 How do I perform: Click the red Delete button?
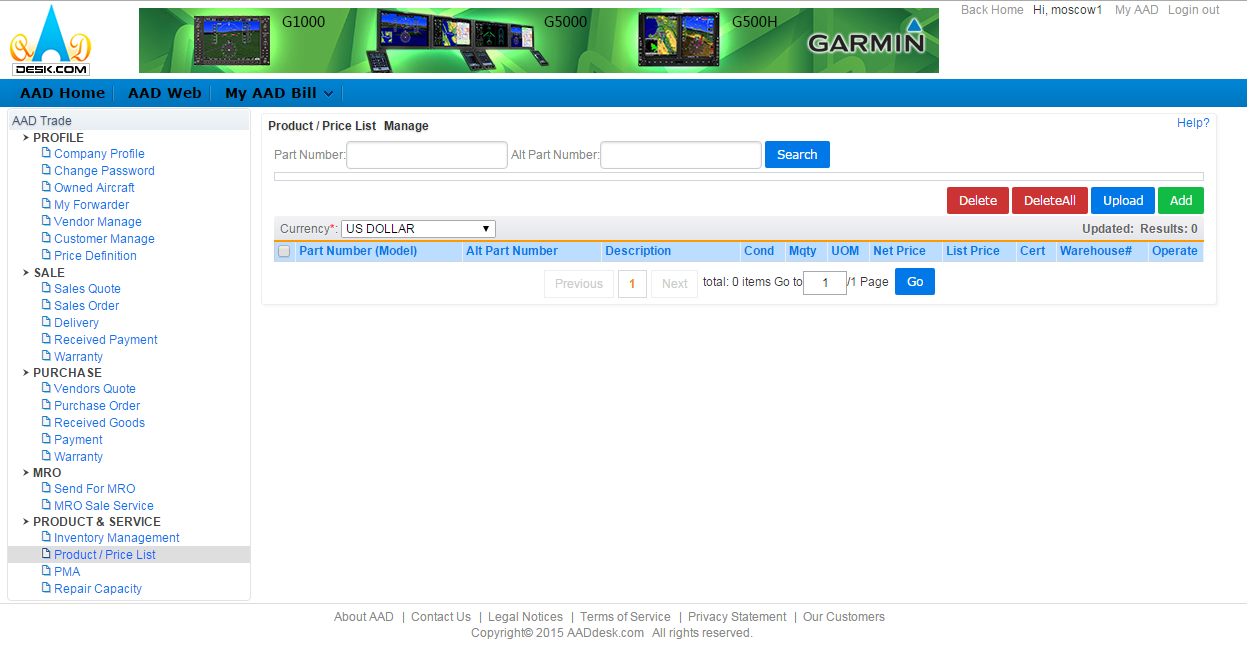pyautogui.click(x=978, y=201)
